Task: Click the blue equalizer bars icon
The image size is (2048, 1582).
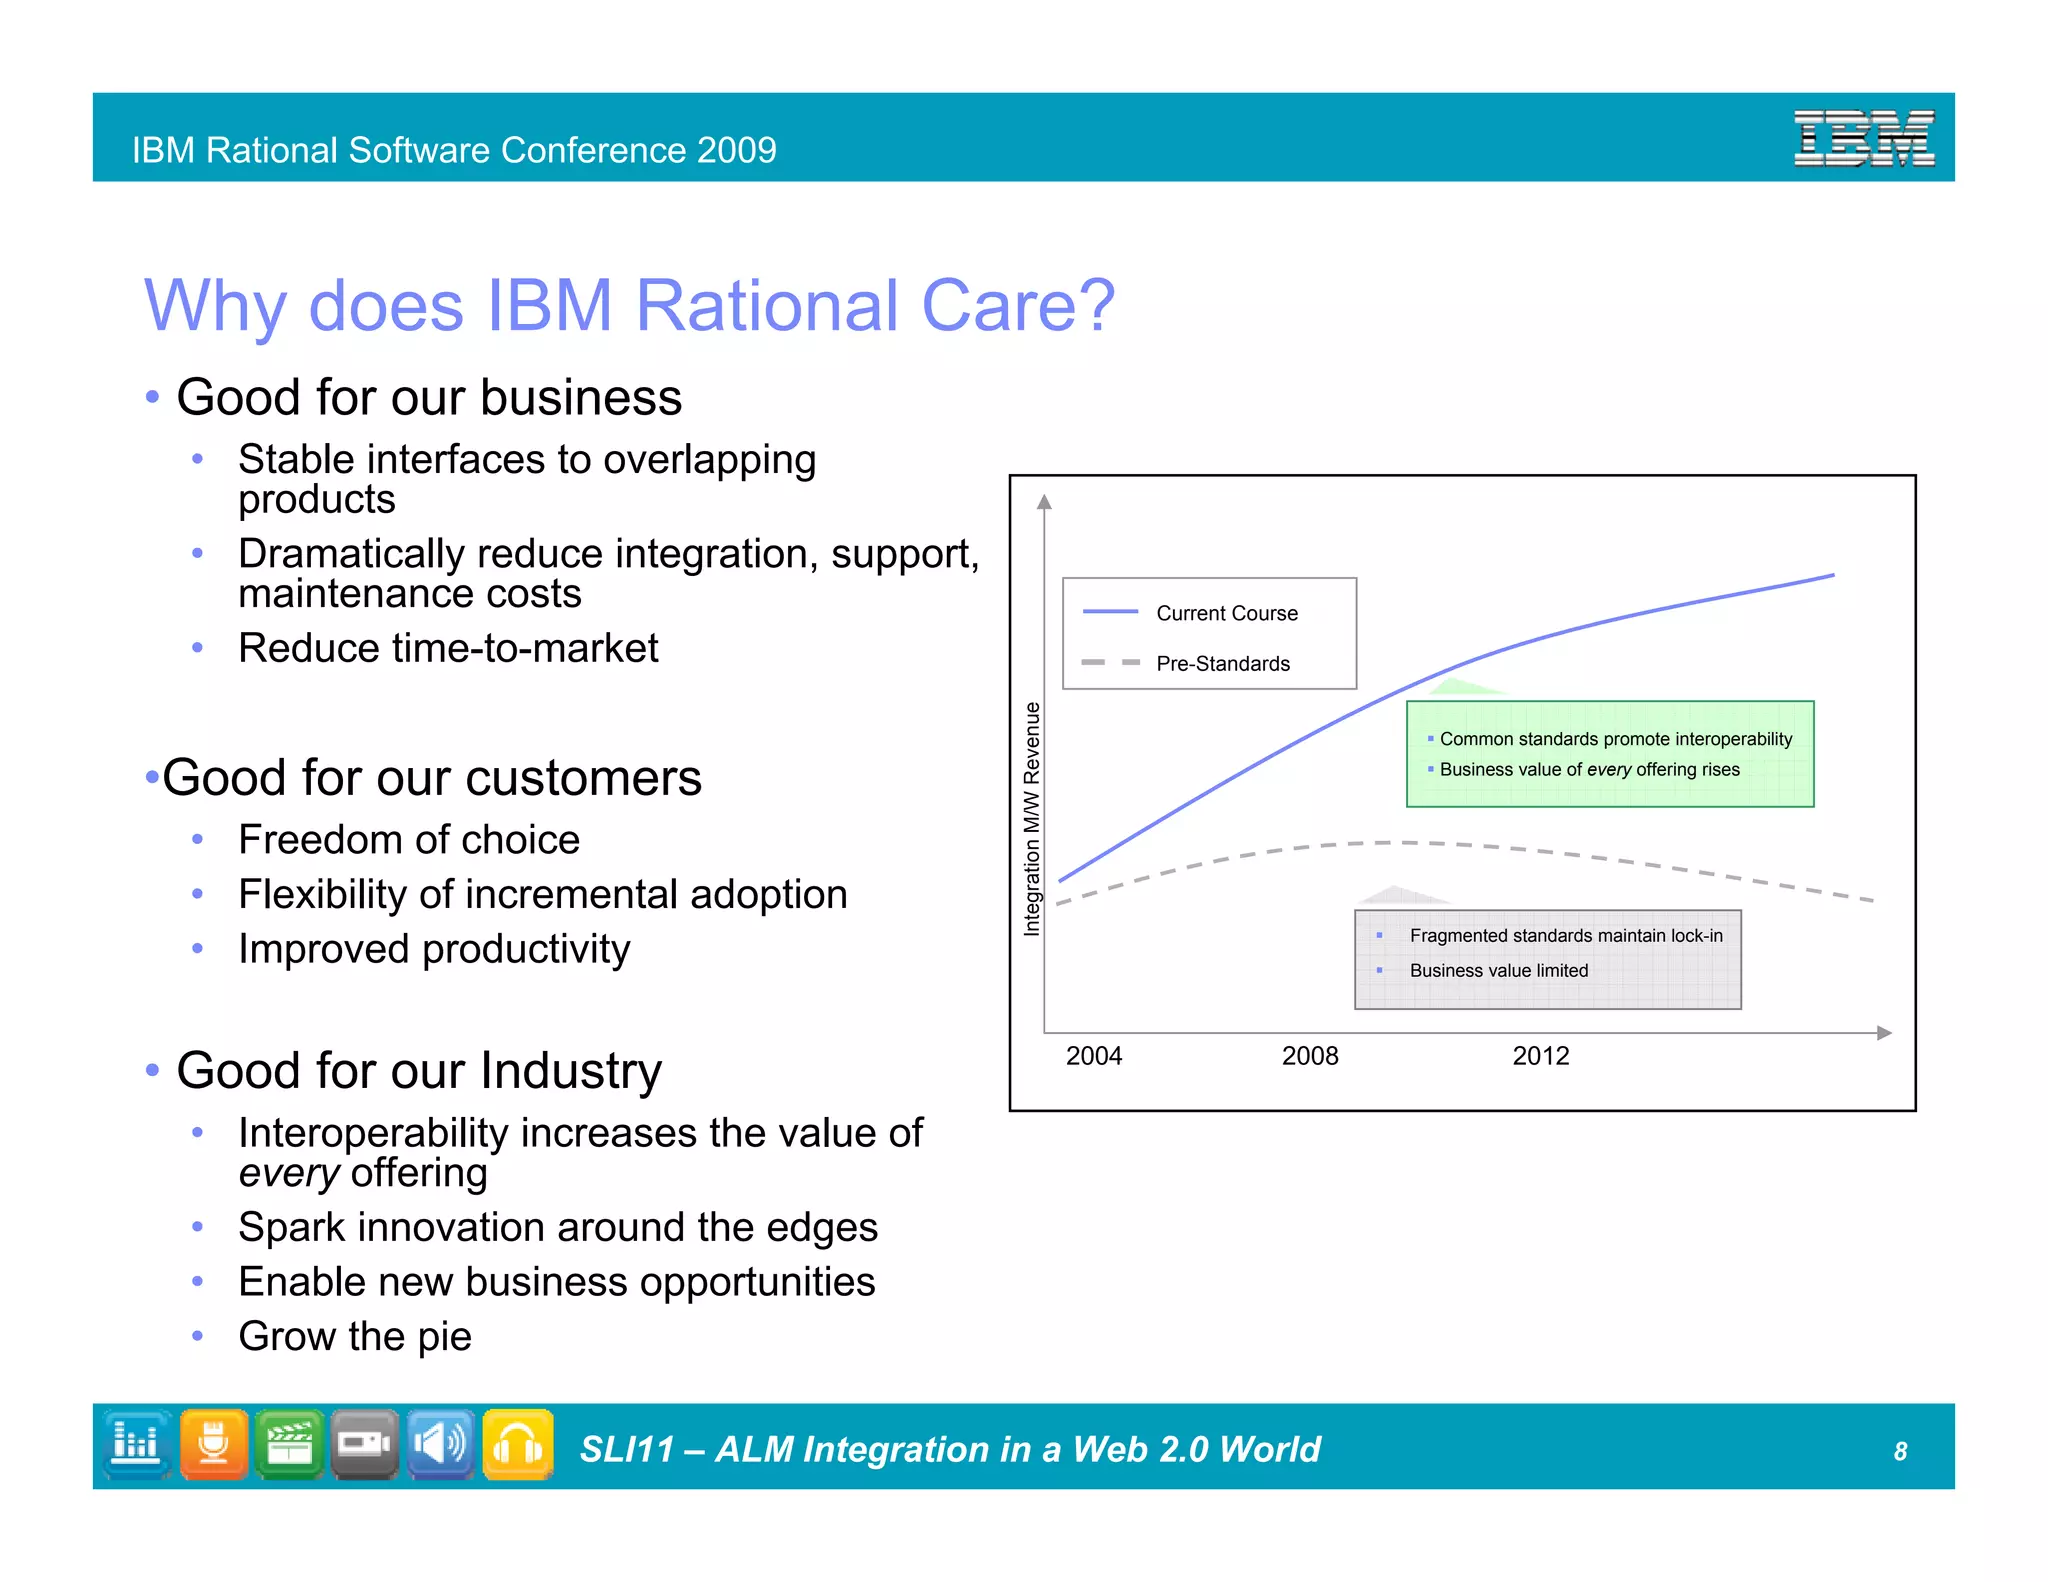Action: (136, 1444)
